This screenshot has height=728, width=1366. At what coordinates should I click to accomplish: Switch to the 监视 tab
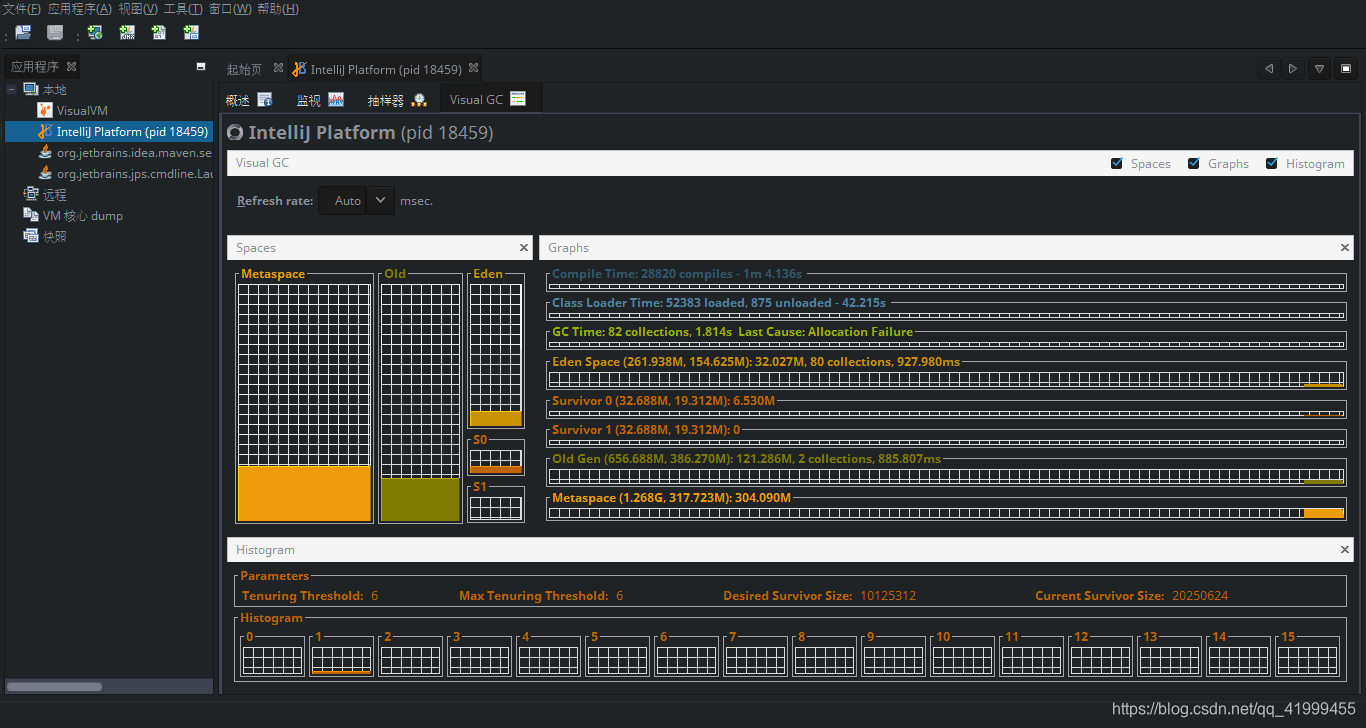coord(320,100)
